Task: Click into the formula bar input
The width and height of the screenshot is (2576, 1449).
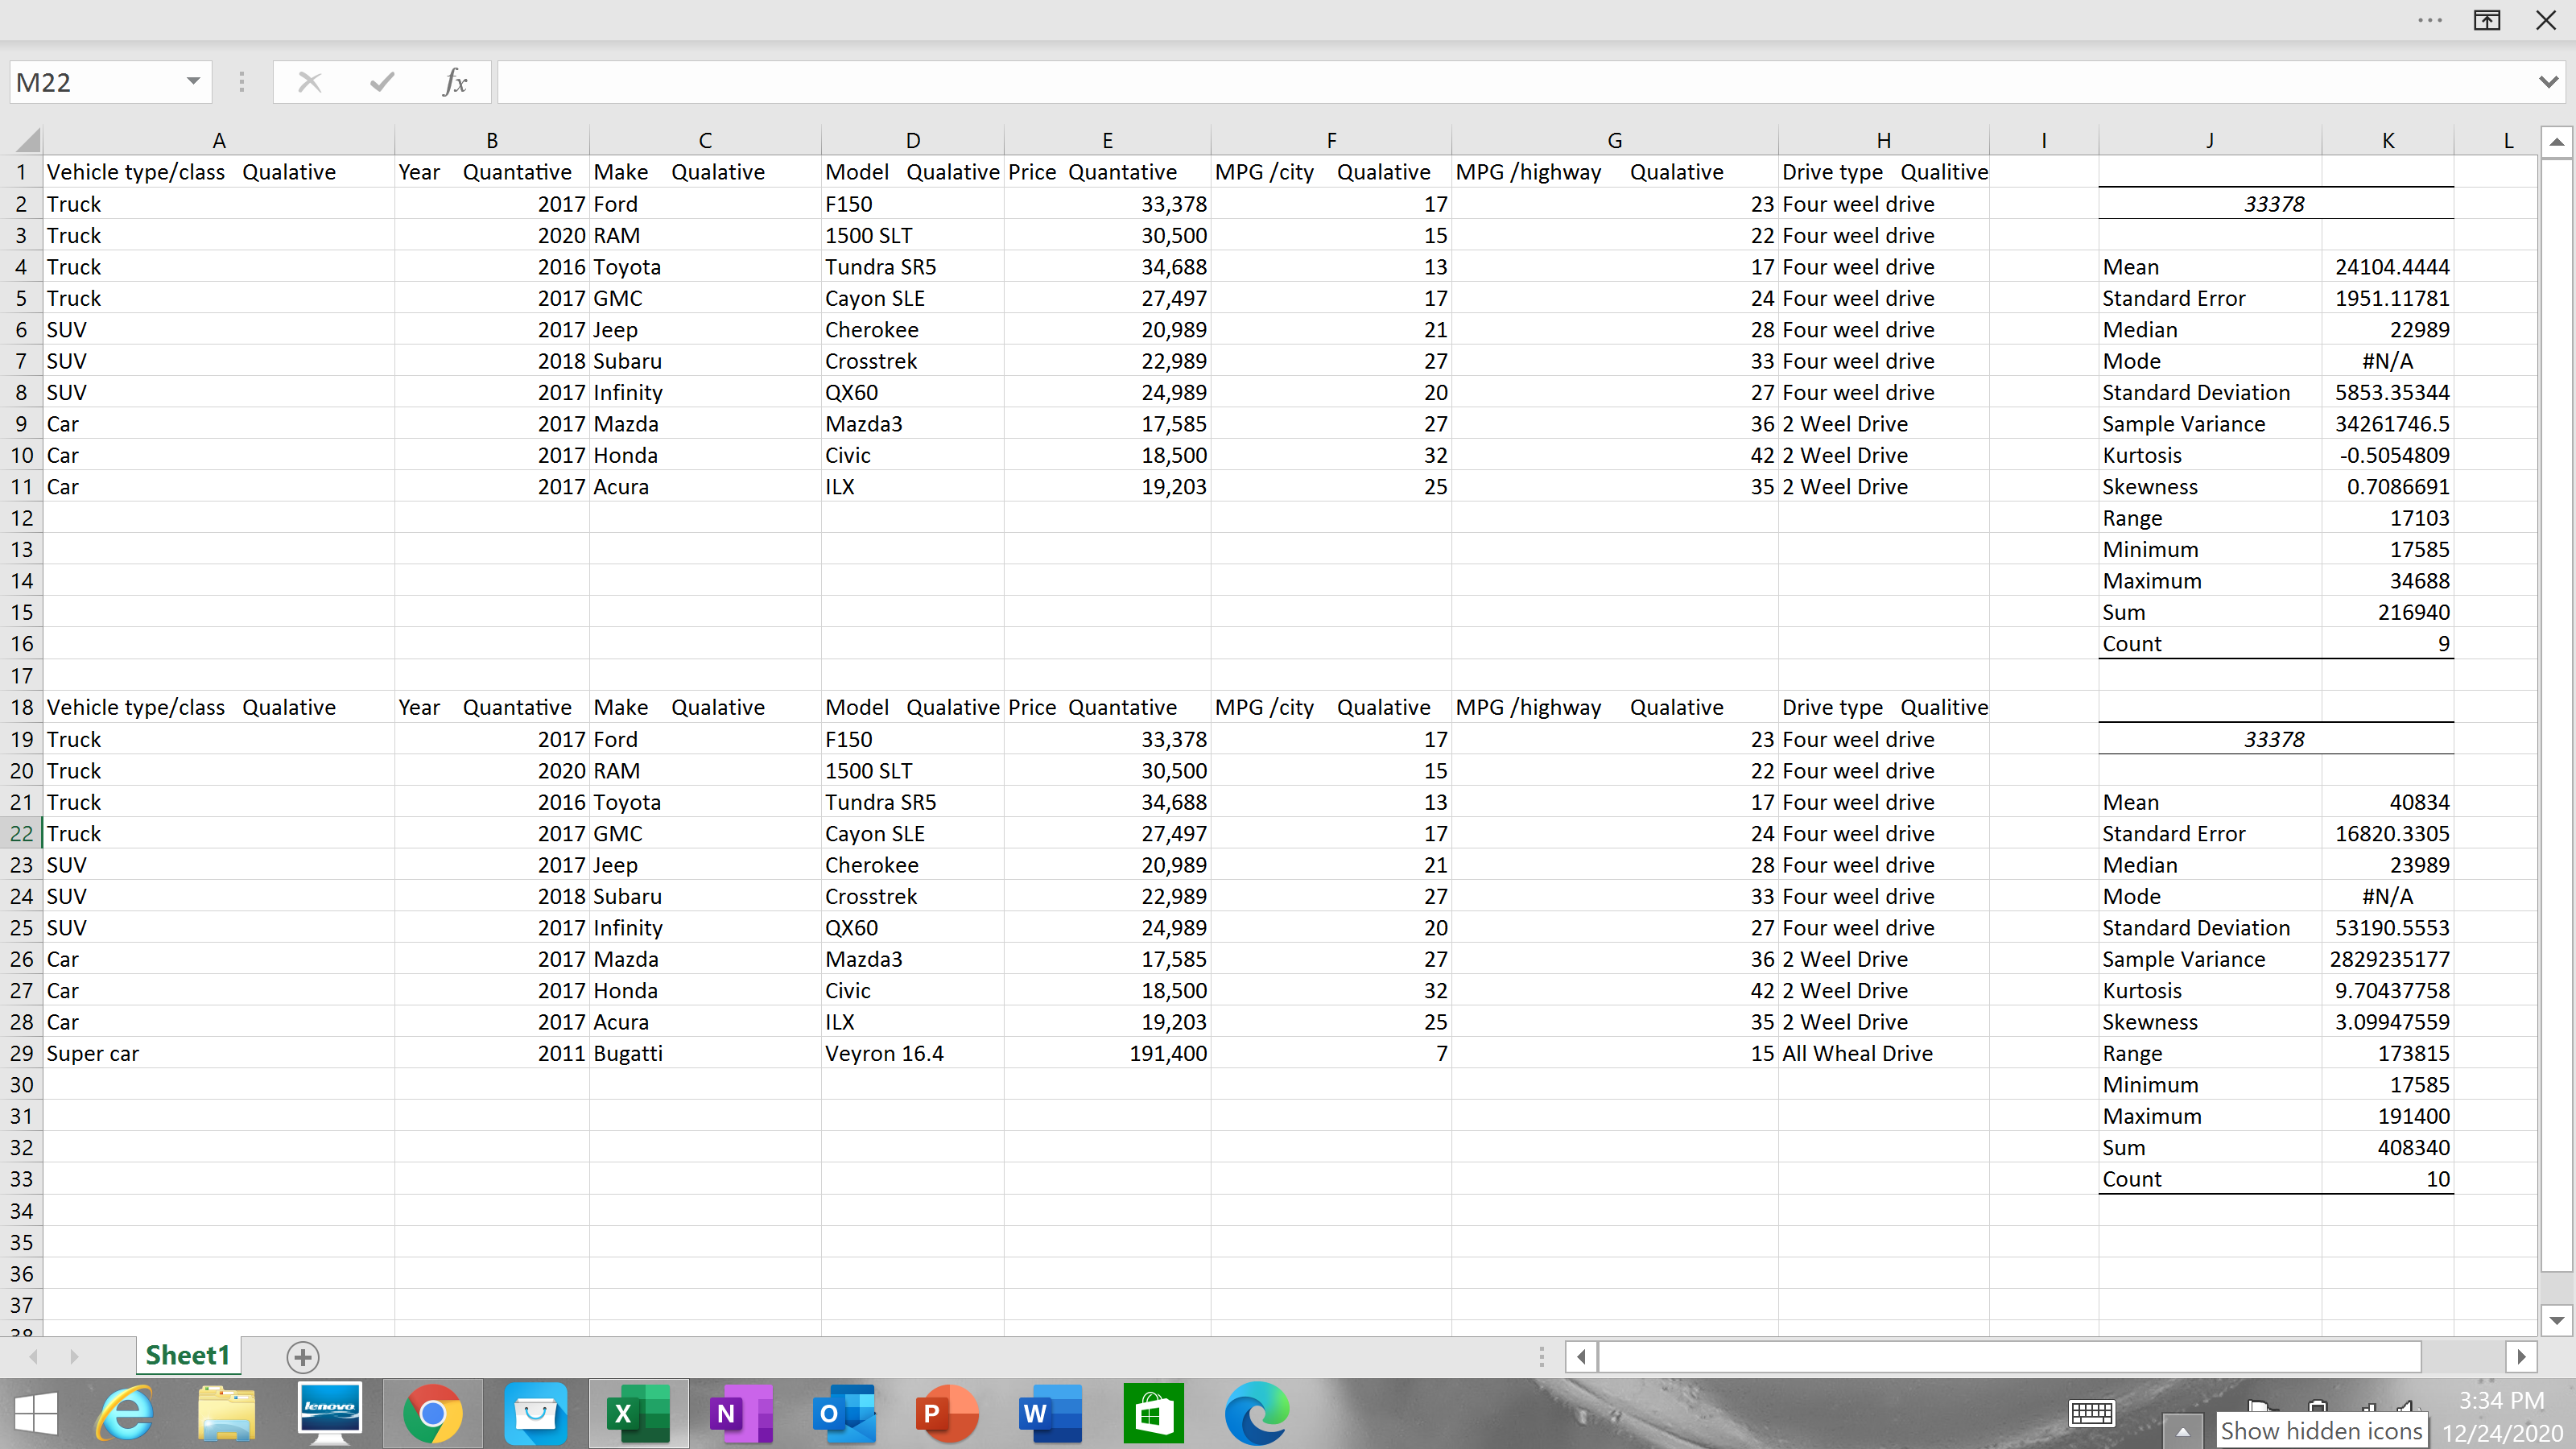Action: [x=1500, y=82]
